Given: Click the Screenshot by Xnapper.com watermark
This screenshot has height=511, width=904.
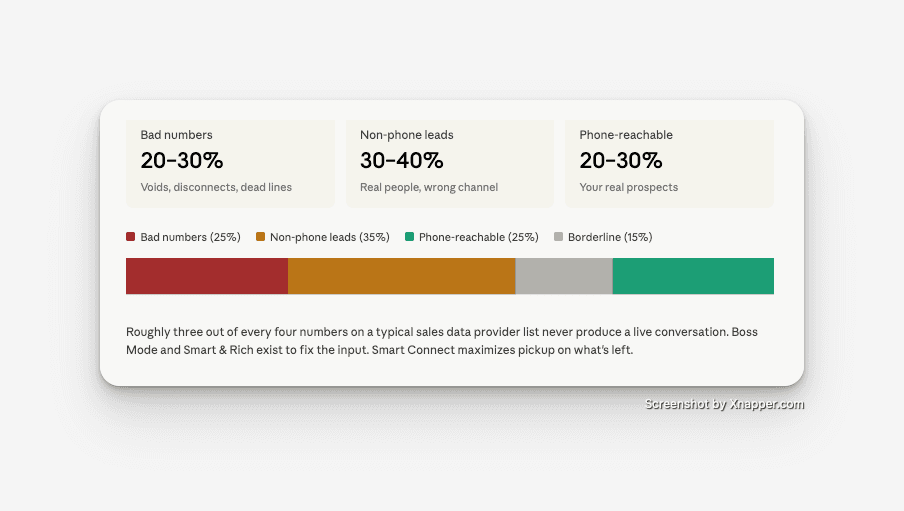Looking at the screenshot, I should 724,404.
